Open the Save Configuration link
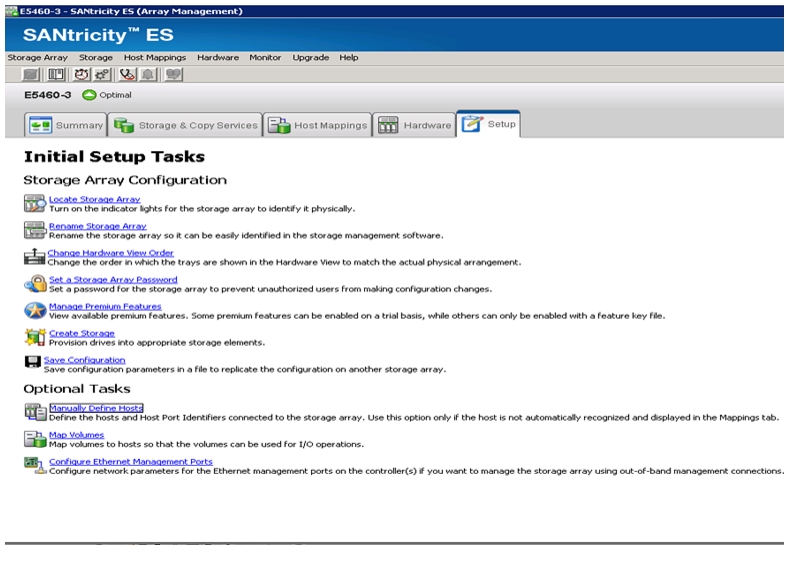The height and width of the screenshot is (574, 786). 84,360
